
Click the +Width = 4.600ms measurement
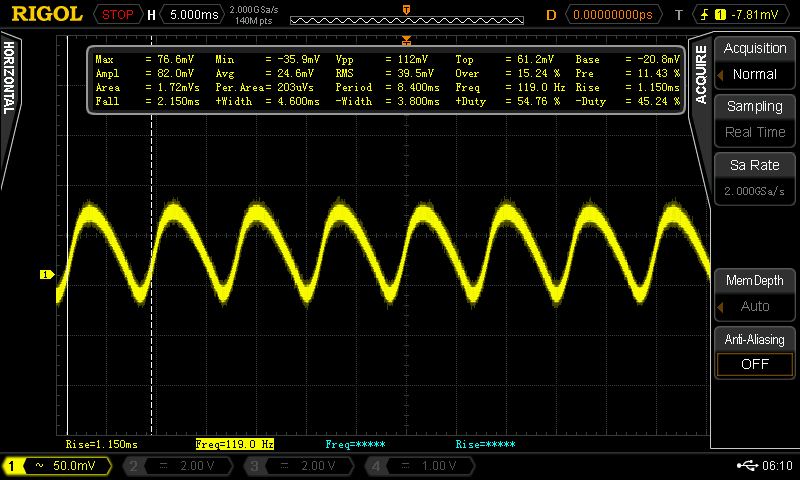coord(268,101)
